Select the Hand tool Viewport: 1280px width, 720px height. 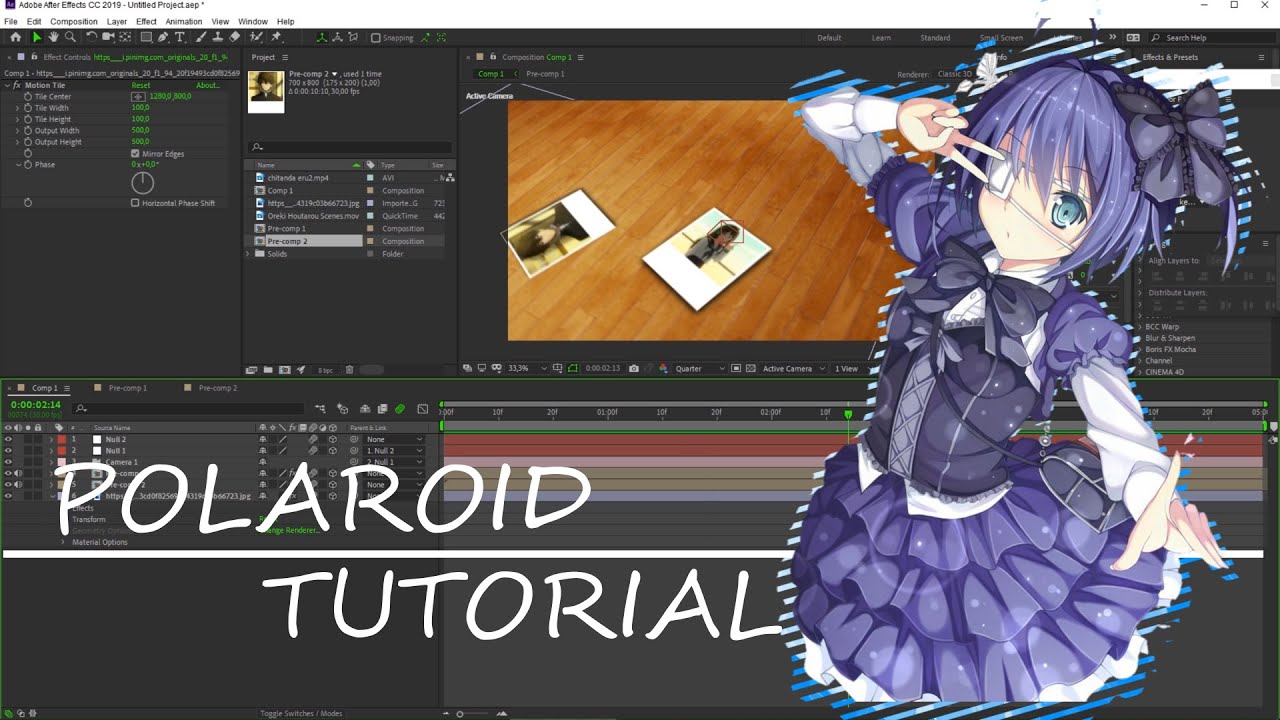tap(53, 37)
